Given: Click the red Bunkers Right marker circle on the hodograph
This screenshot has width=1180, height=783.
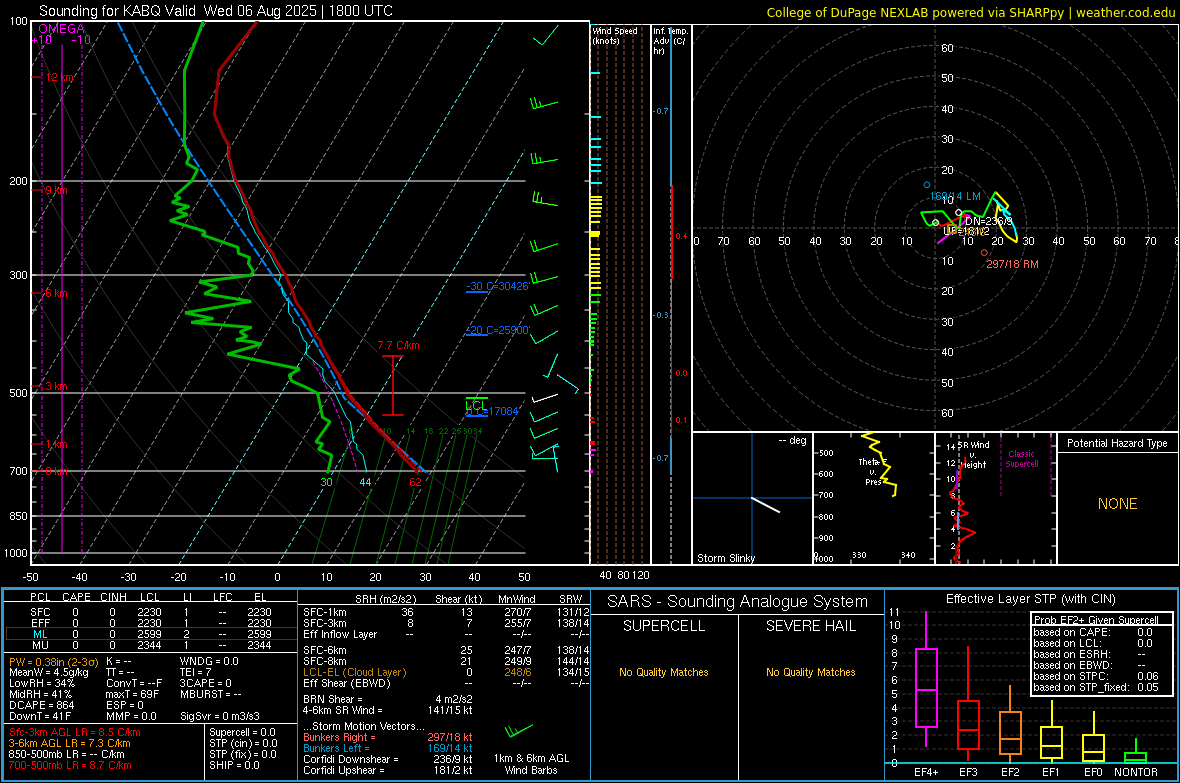Looking at the screenshot, I should tap(984, 253).
